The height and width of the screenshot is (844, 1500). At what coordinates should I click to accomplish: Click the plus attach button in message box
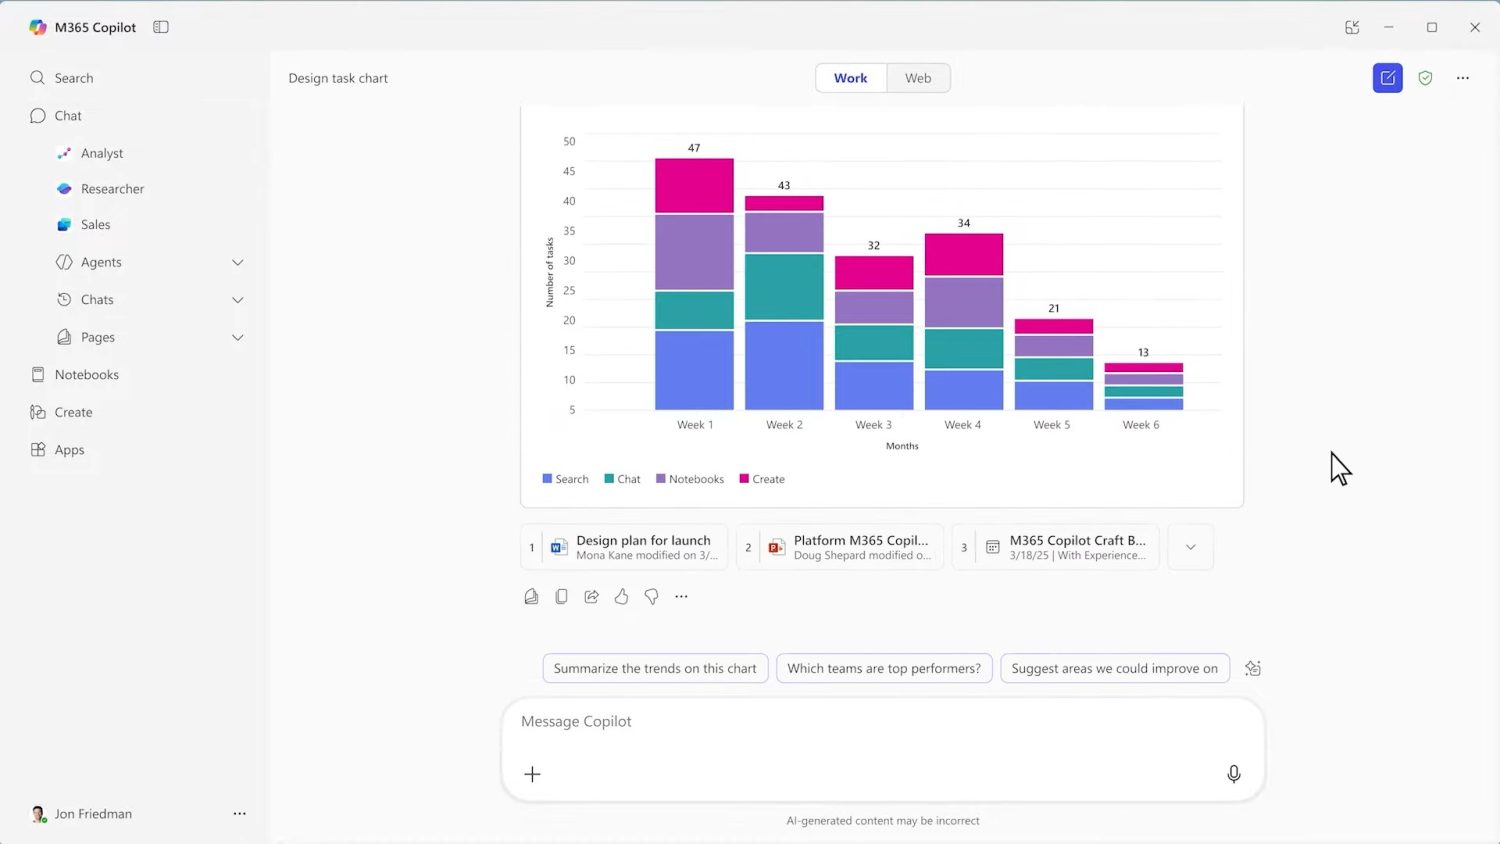point(532,774)
